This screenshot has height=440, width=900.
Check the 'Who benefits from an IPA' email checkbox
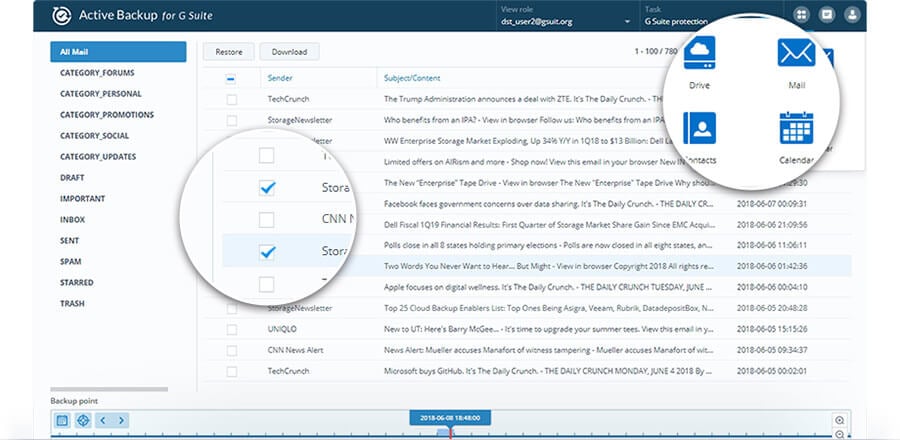(x=231, y=120)
